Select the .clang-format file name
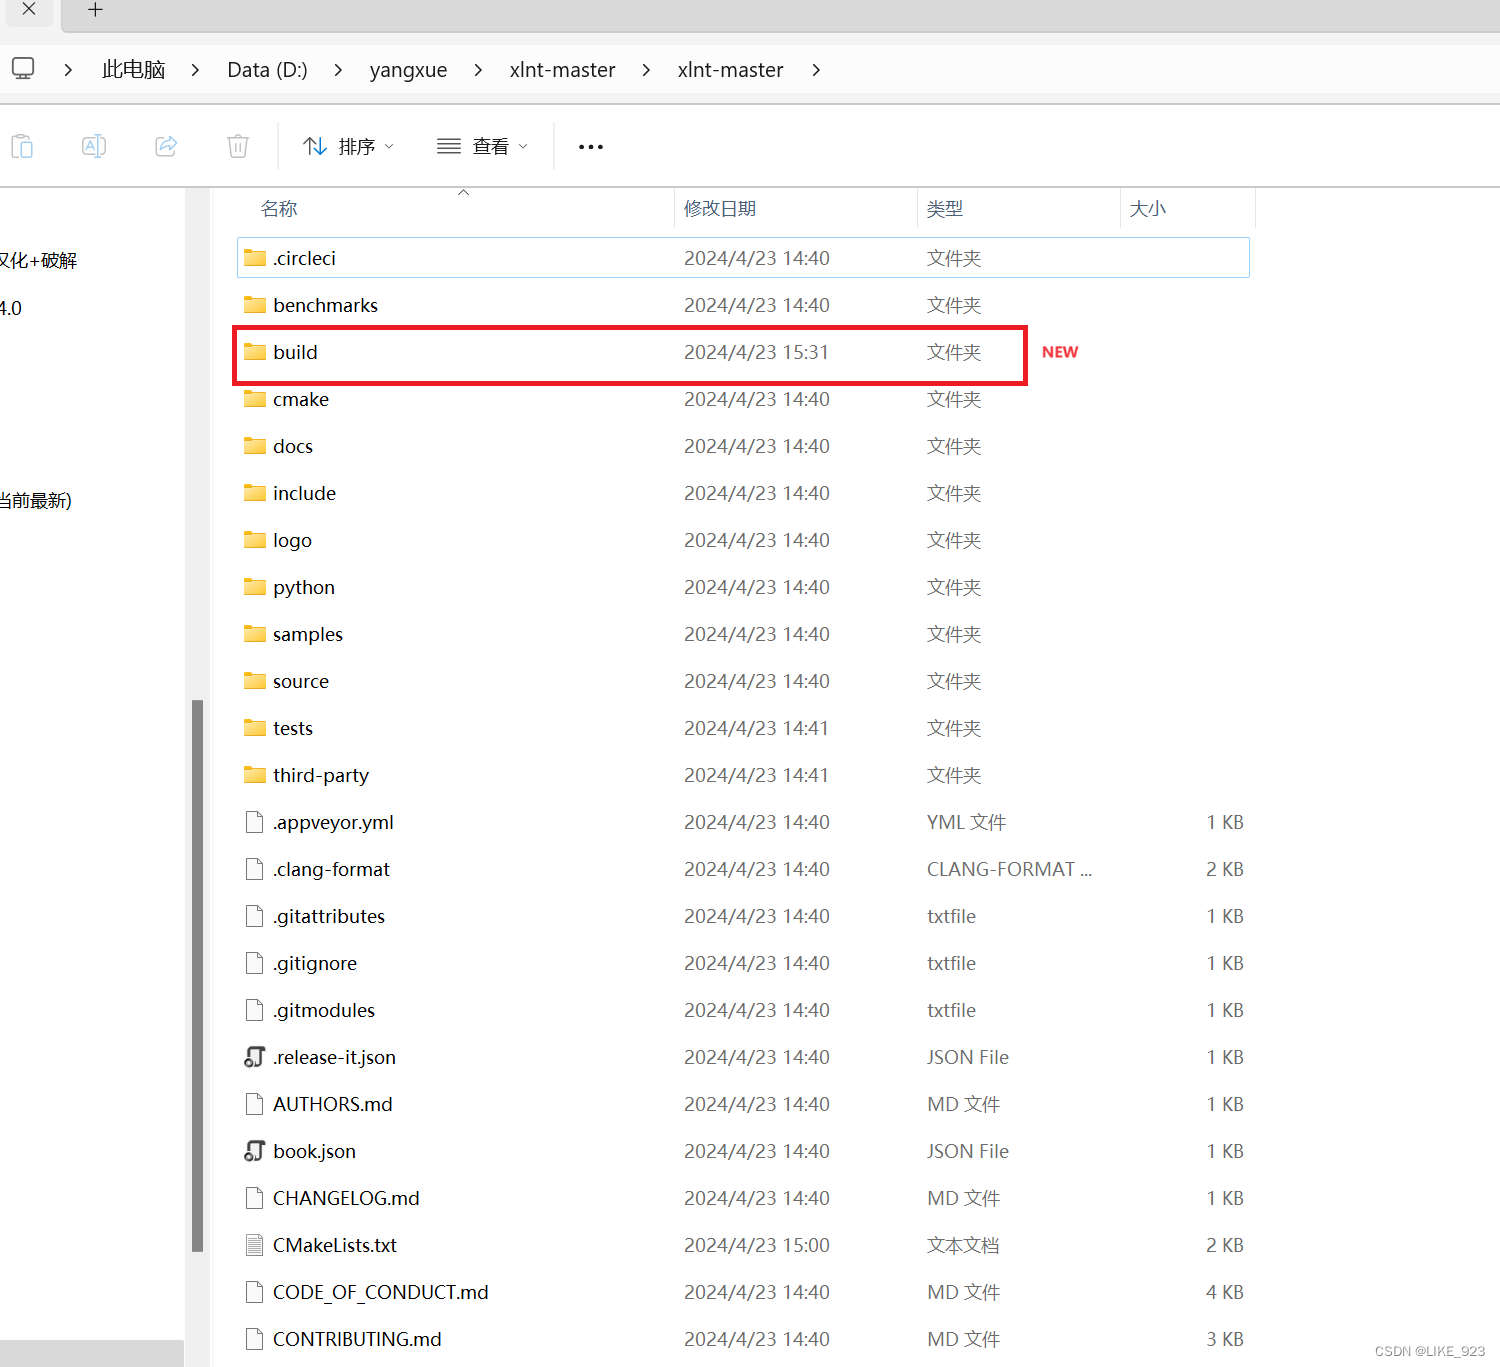 pos(331,870)
